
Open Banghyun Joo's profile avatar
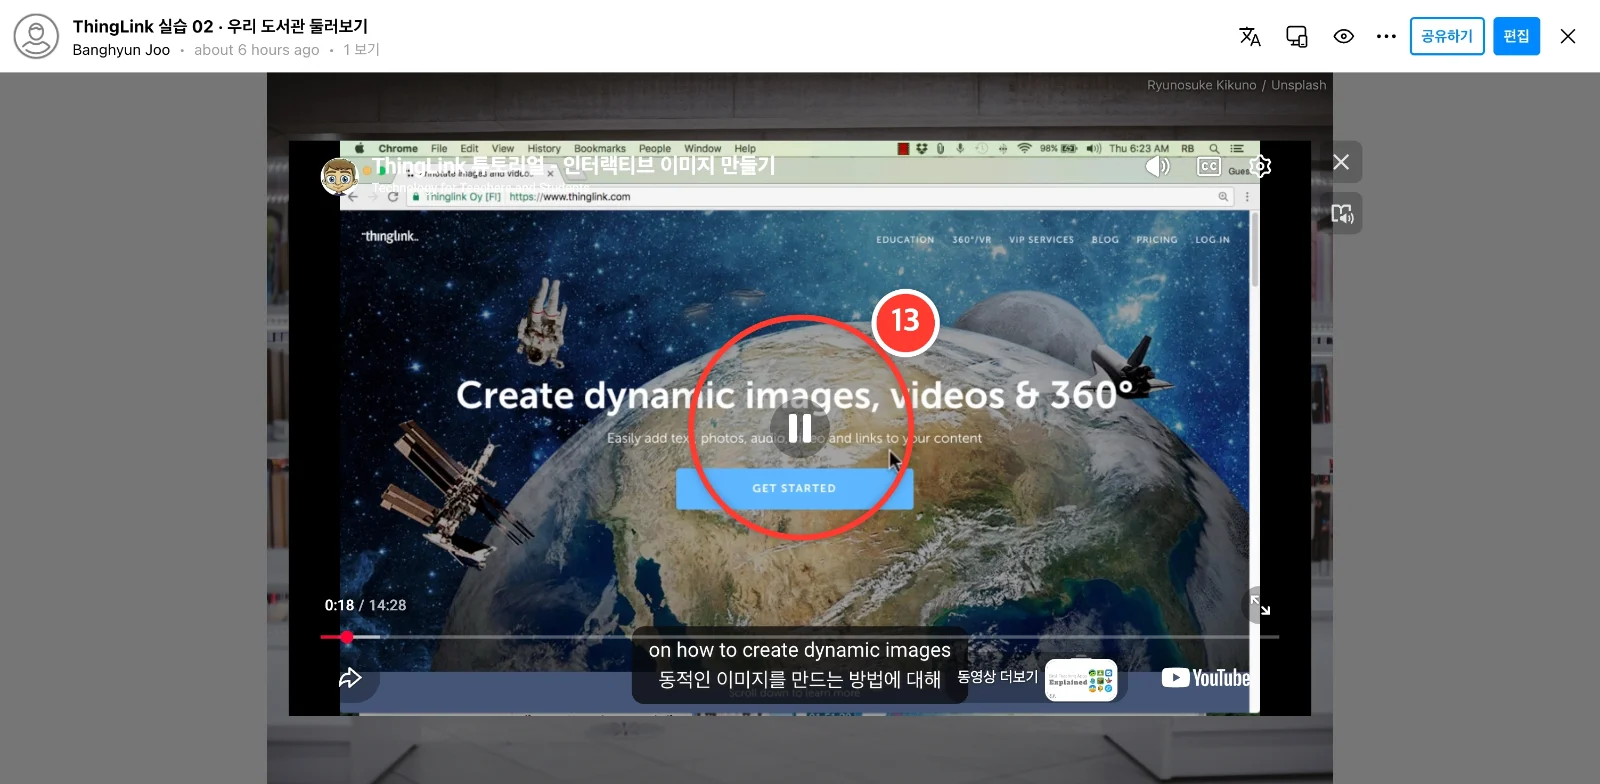[x=36, y=36]
